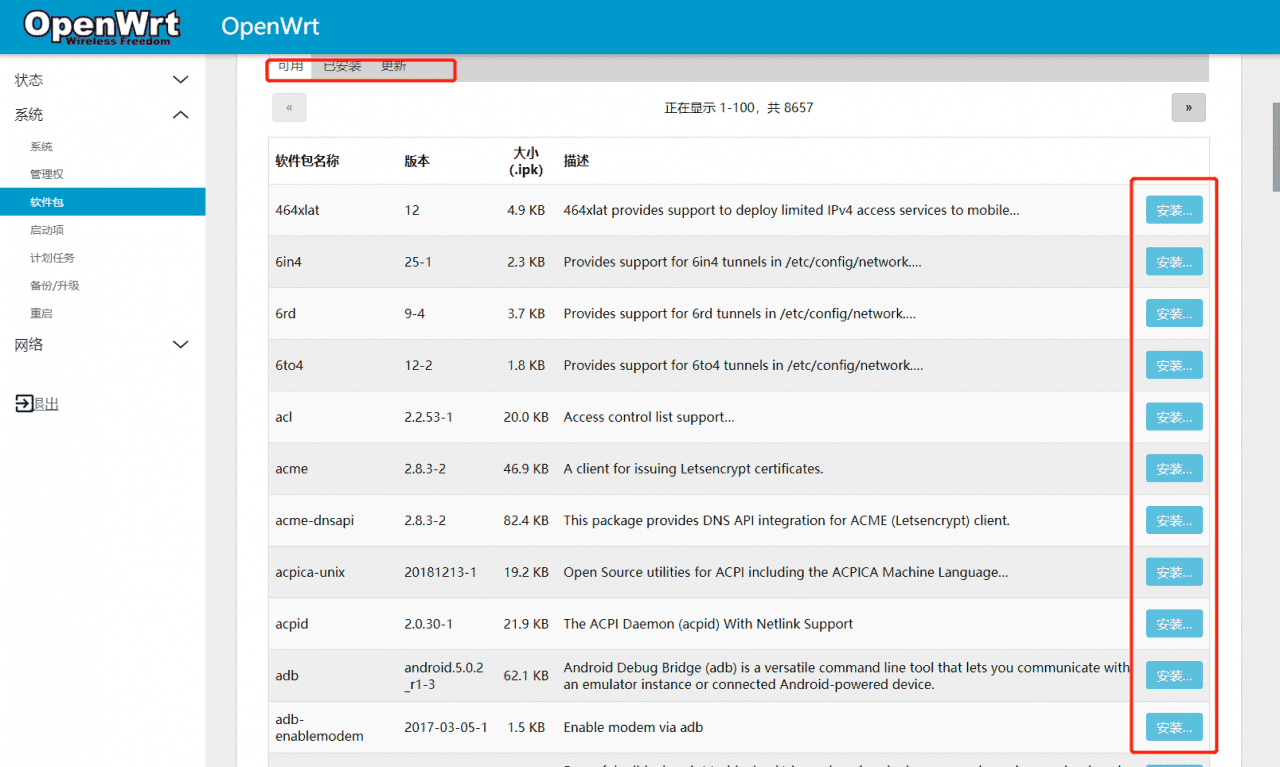Switch to the 更新 tab
Screen dimensions: 1280x767
[392, 66]
